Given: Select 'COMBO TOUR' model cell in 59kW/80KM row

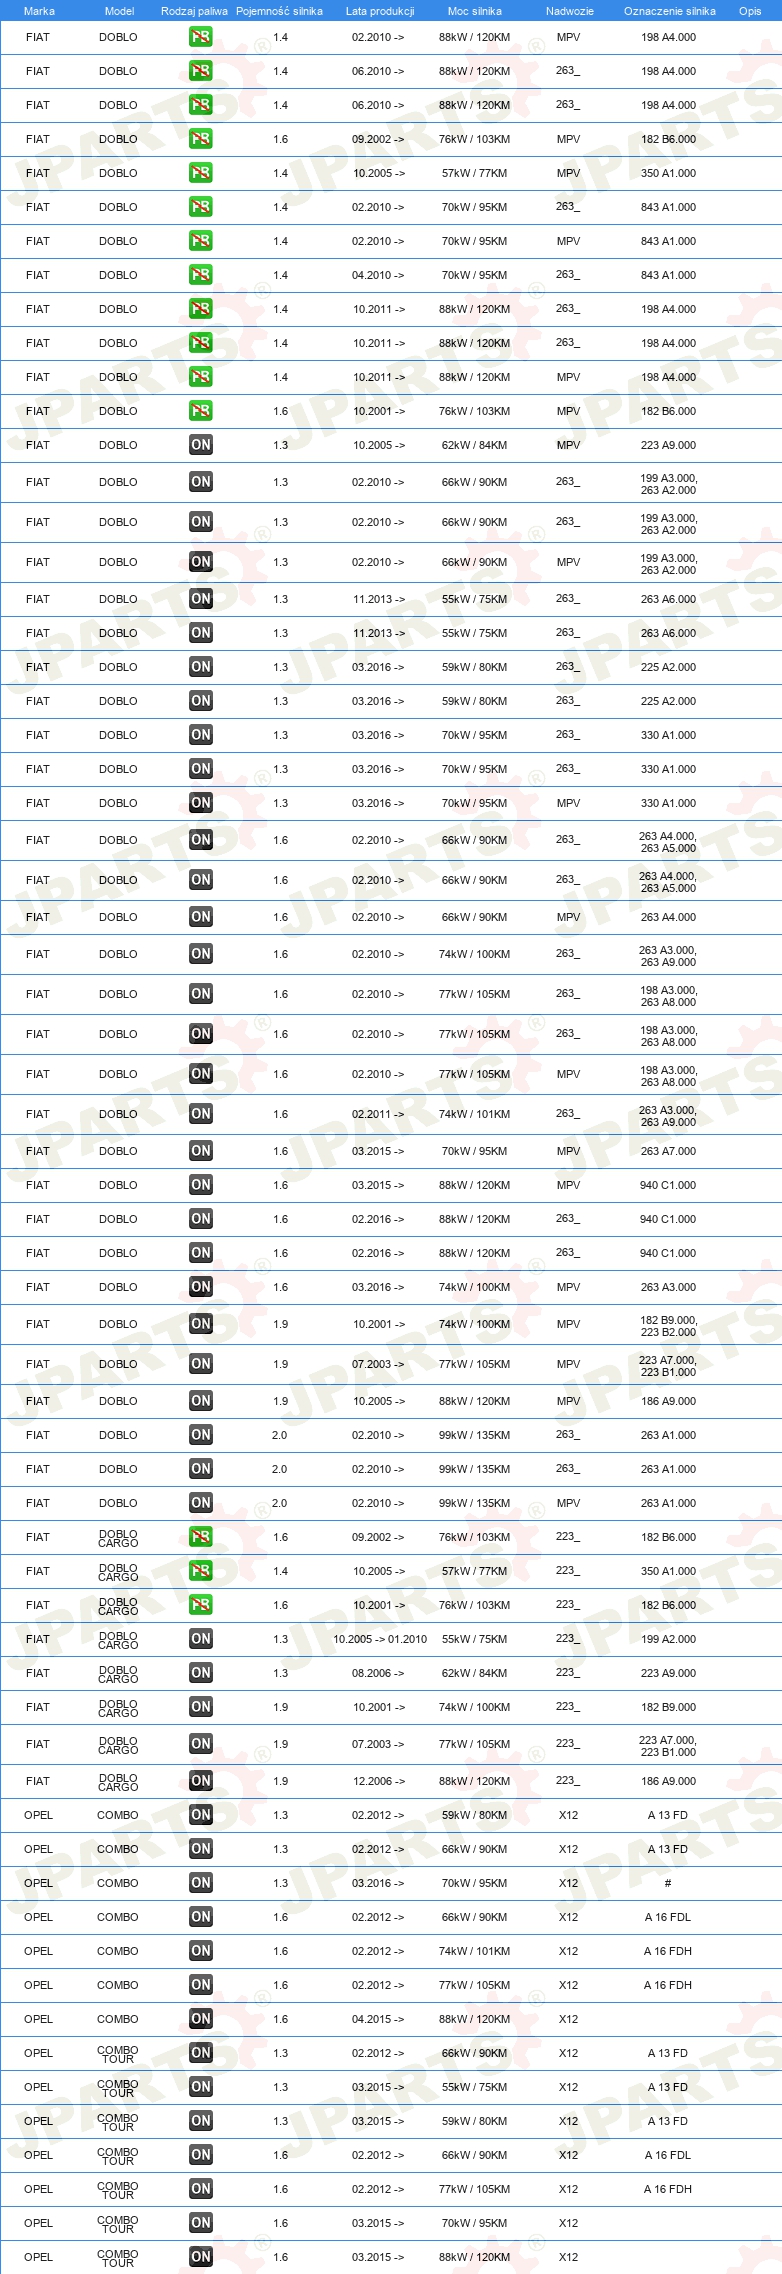Looking at the screenshot, I should [118, 2122].
